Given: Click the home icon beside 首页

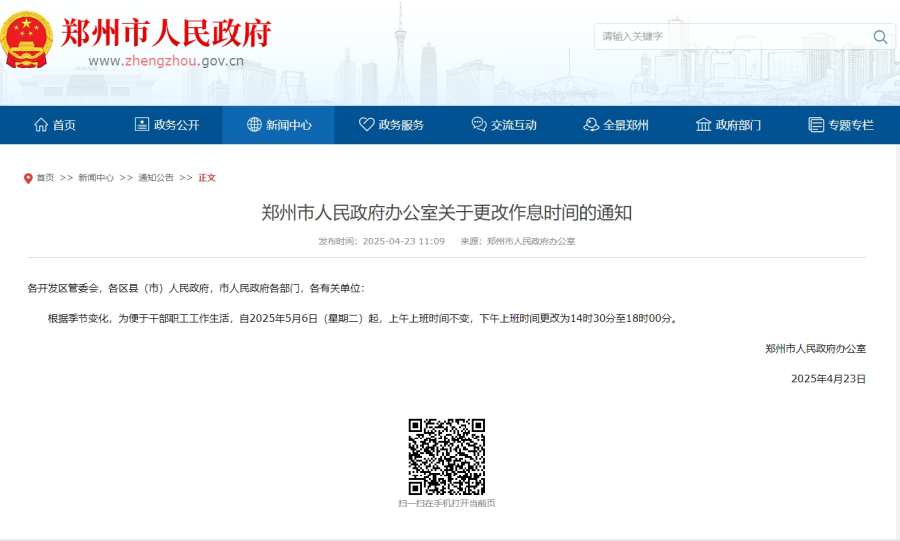Looking at the screenshot, I should [41, 125].
